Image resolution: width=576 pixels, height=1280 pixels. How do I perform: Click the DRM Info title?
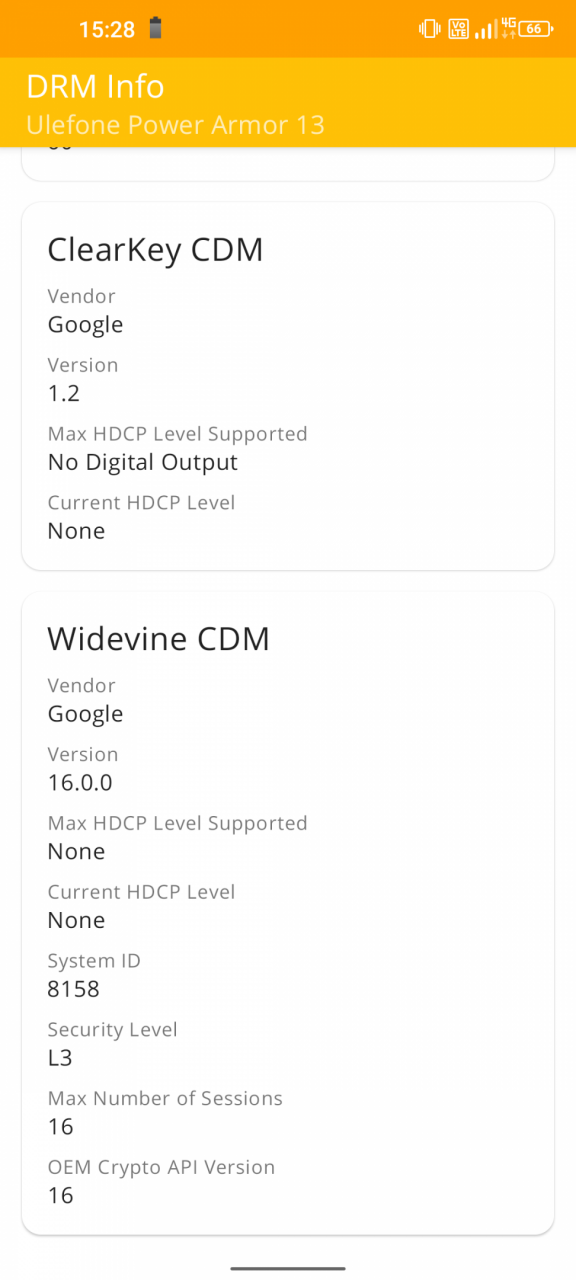[x=95, y=86]
